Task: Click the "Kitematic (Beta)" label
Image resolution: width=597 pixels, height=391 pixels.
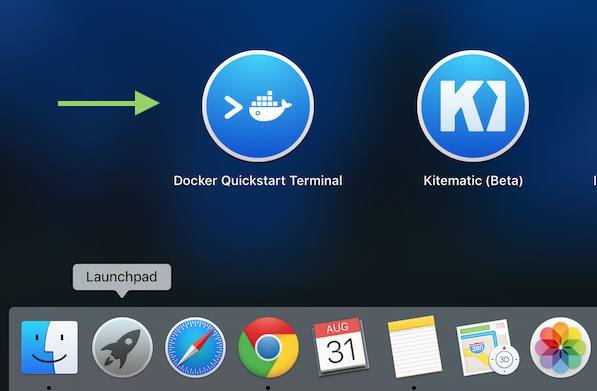Action: coord(473,180)
